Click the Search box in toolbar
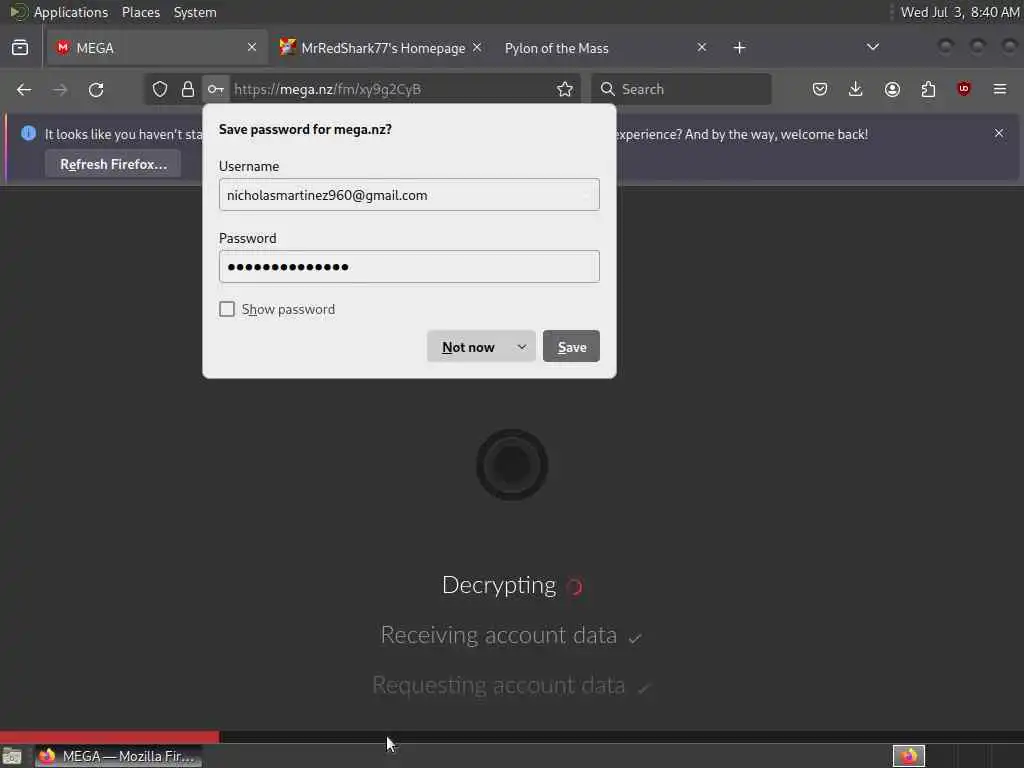Screen dimensions: 1024x768 point(681,89)
